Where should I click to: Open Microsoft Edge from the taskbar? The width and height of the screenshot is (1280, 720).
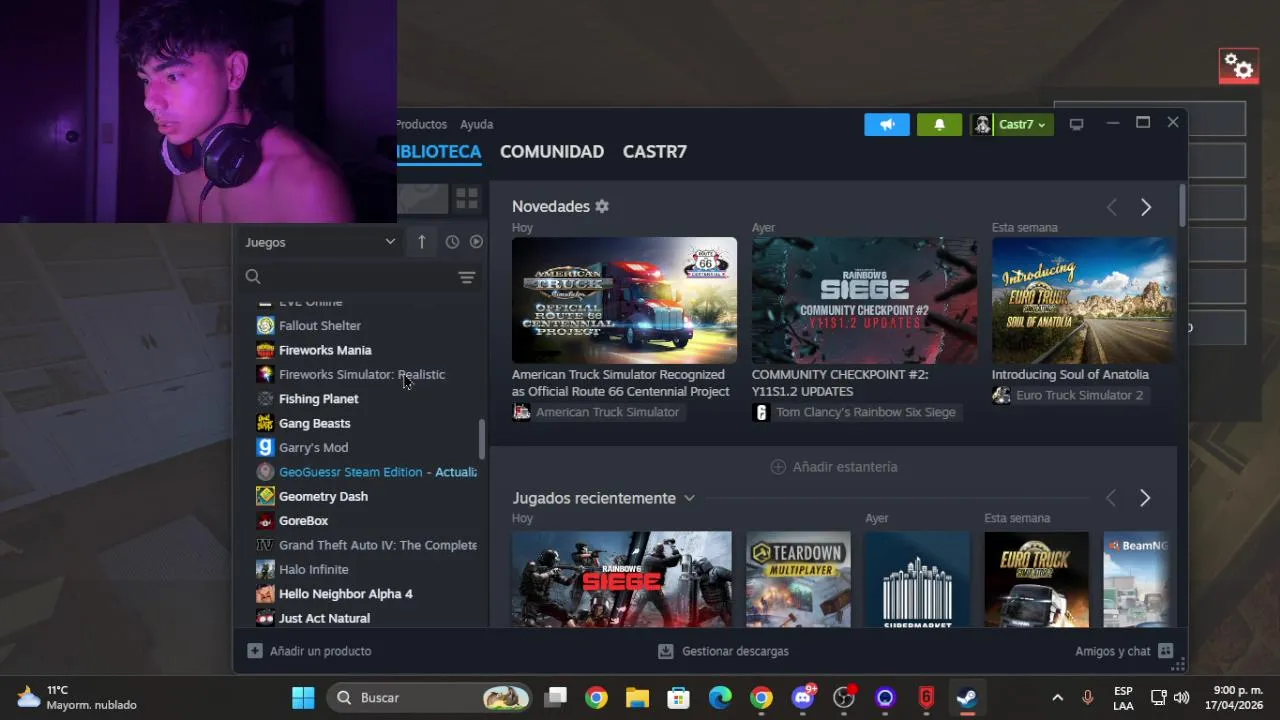pos(720,697)
